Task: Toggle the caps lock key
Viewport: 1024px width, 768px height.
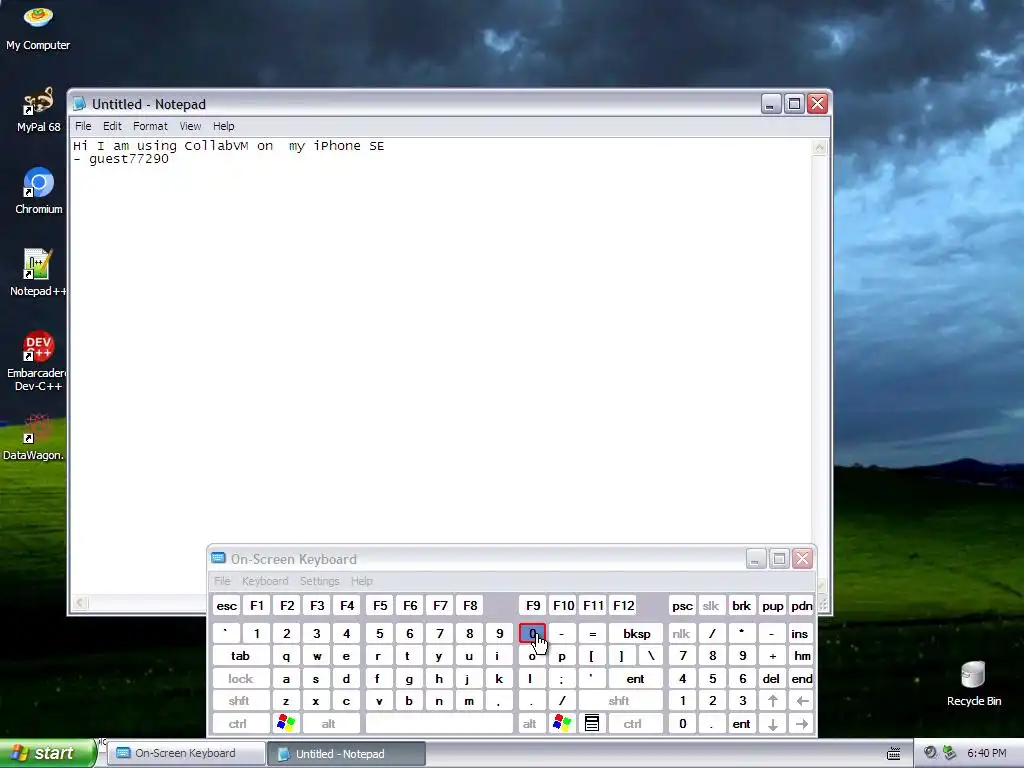Action: [240, 679]
